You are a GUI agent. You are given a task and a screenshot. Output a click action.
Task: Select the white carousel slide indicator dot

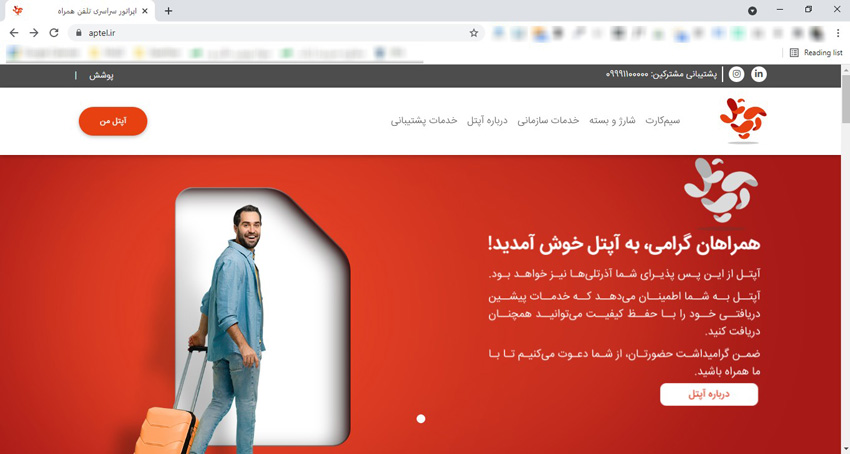coord(421,419)
